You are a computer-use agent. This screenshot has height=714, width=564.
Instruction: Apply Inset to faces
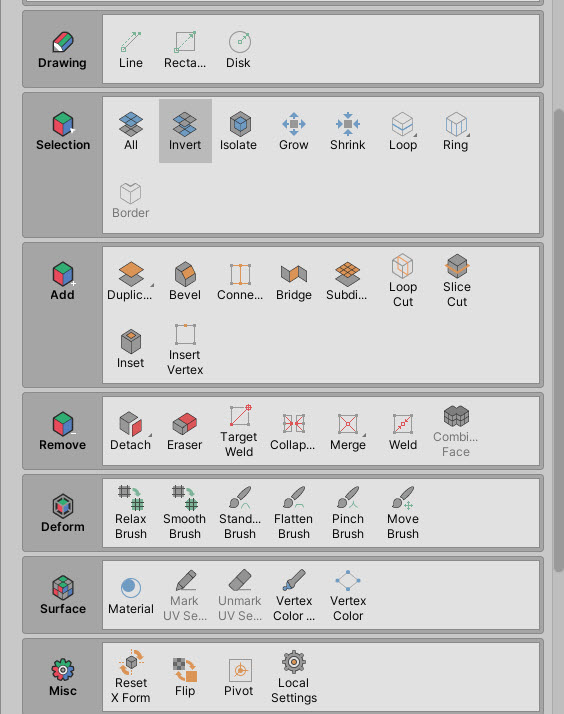point(131,350)
